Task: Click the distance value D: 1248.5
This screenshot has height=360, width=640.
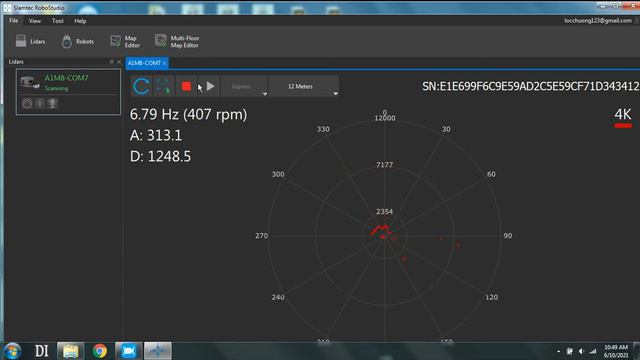Action: point(160,156)
